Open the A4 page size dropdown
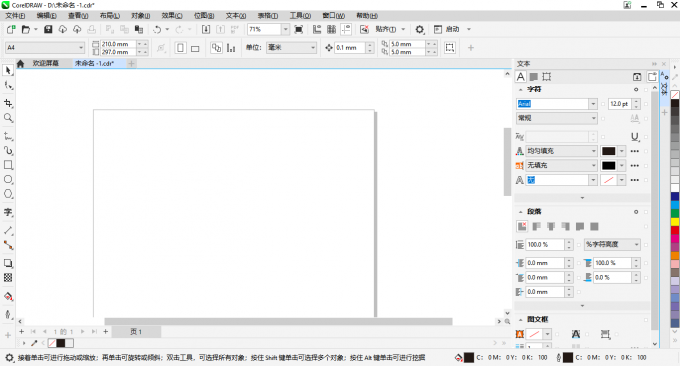 (81, 47)
